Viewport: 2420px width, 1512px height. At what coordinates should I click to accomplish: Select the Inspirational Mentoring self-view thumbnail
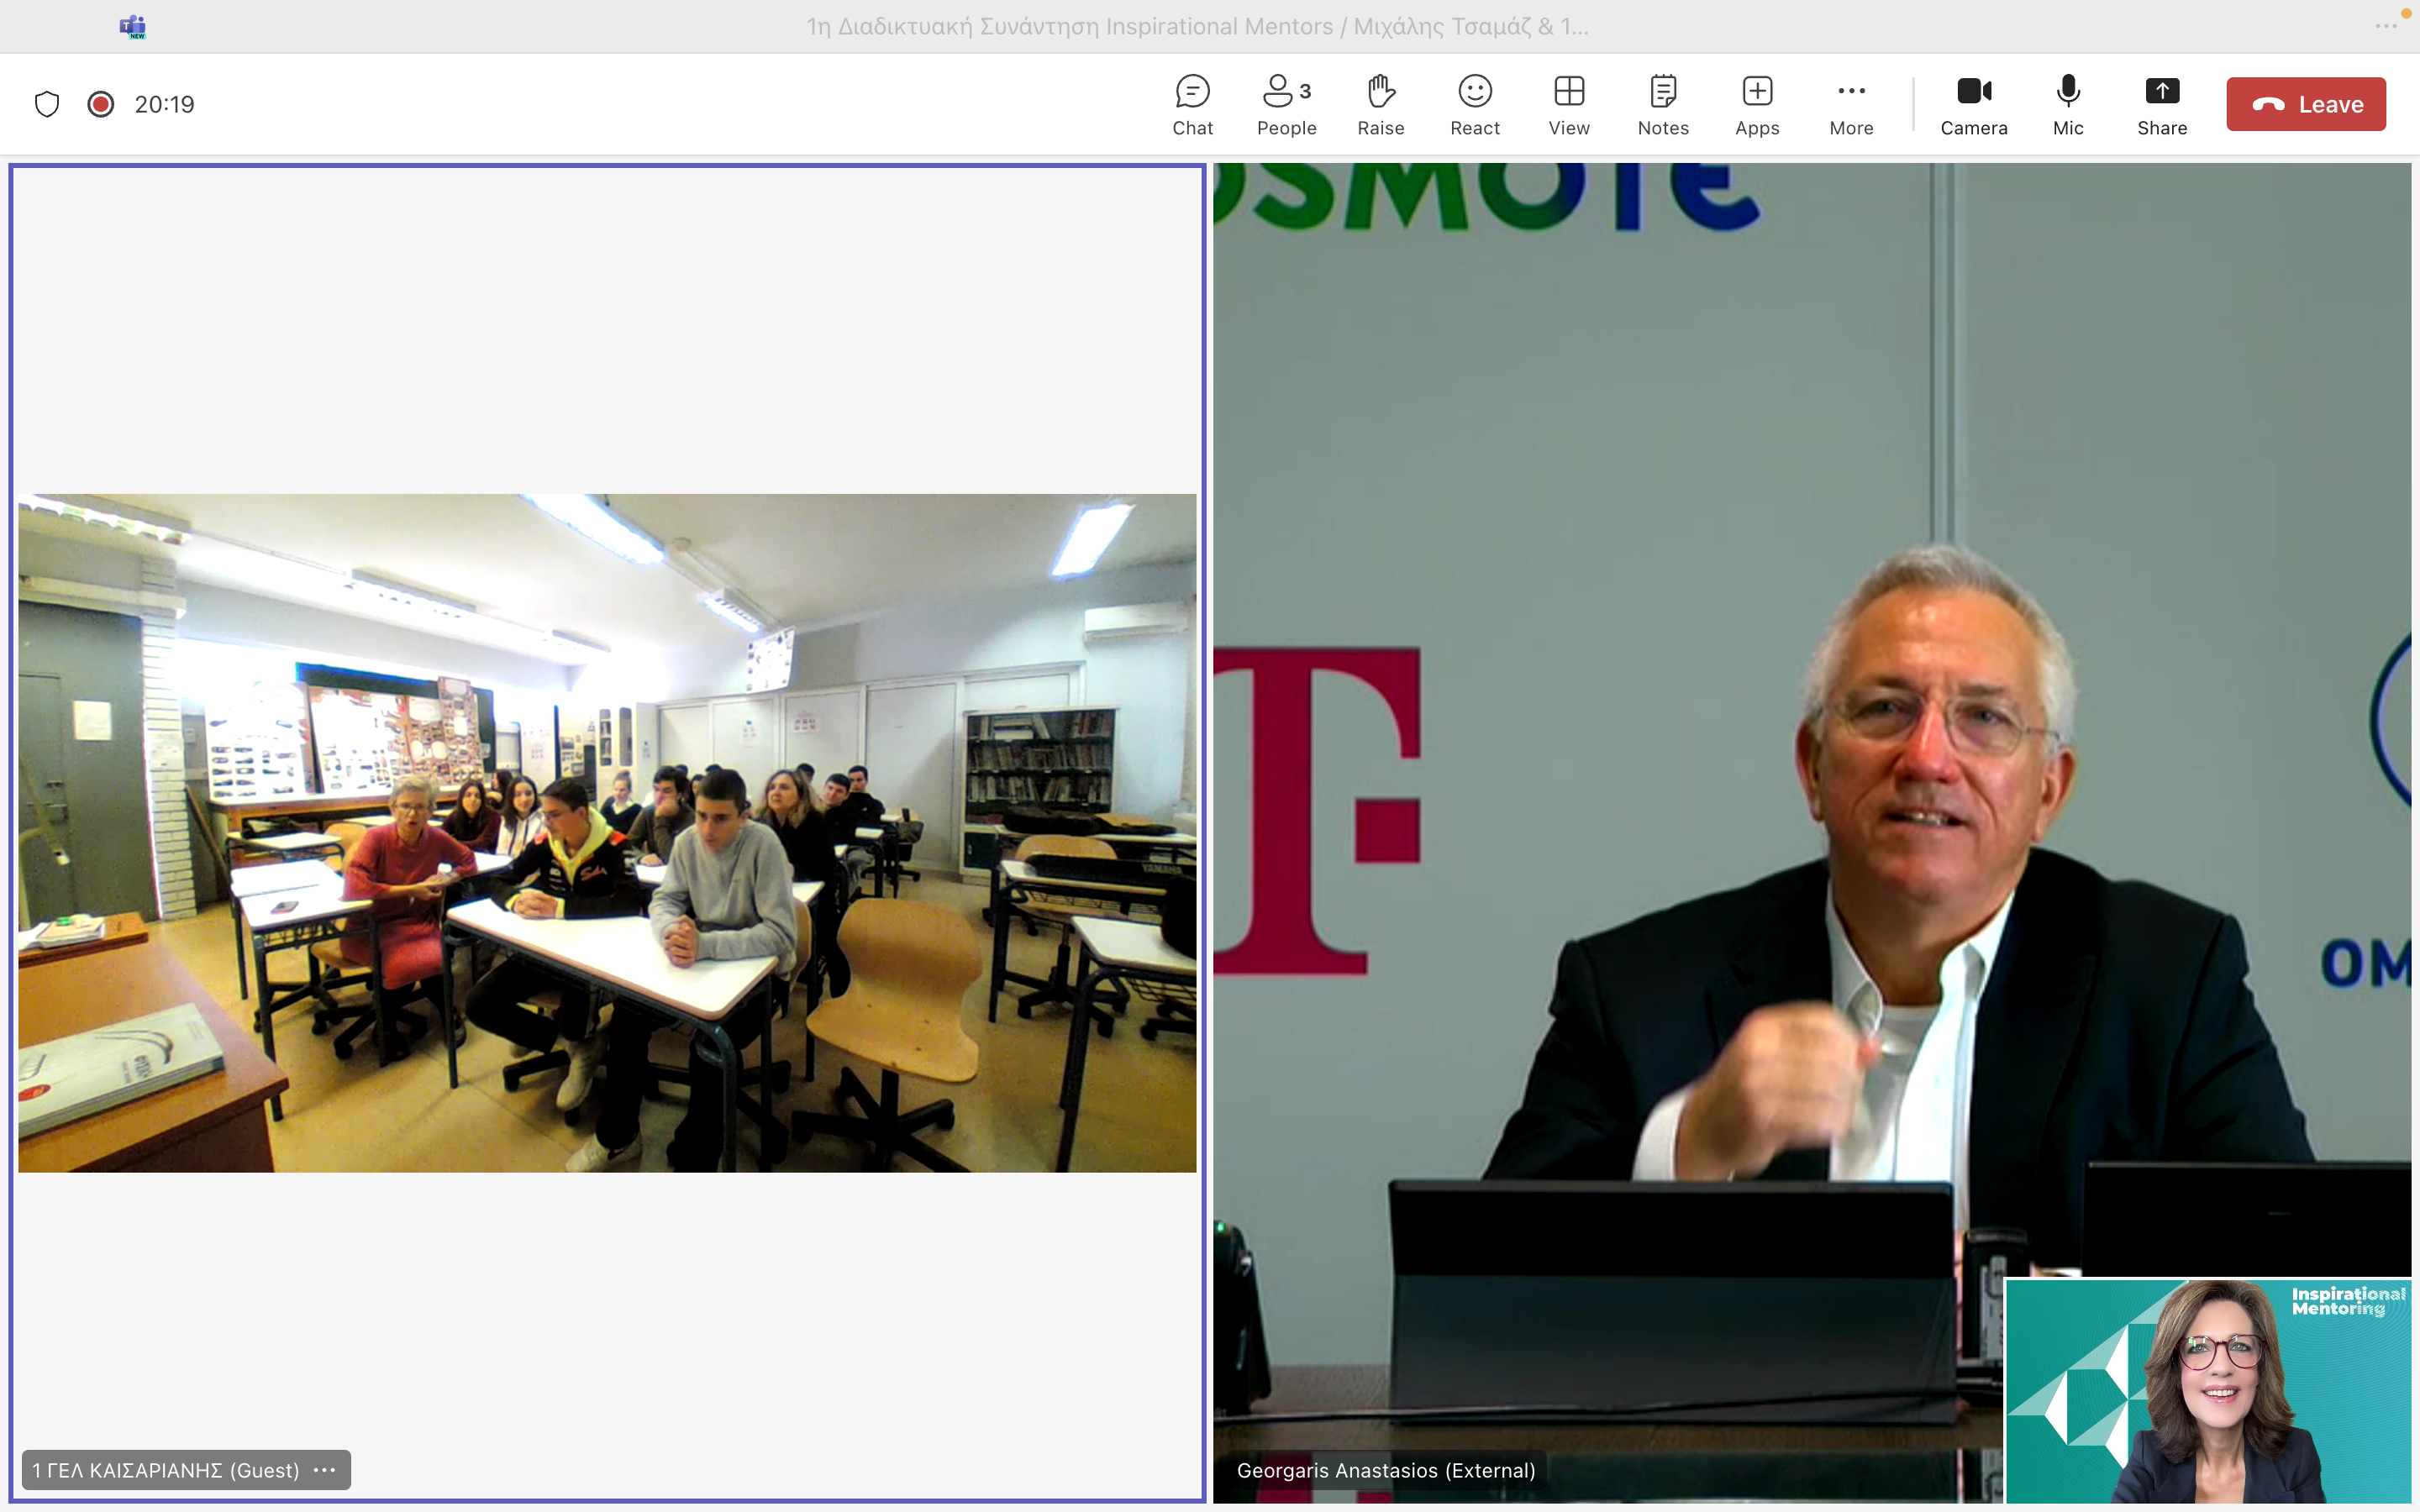[2207, 1390]
